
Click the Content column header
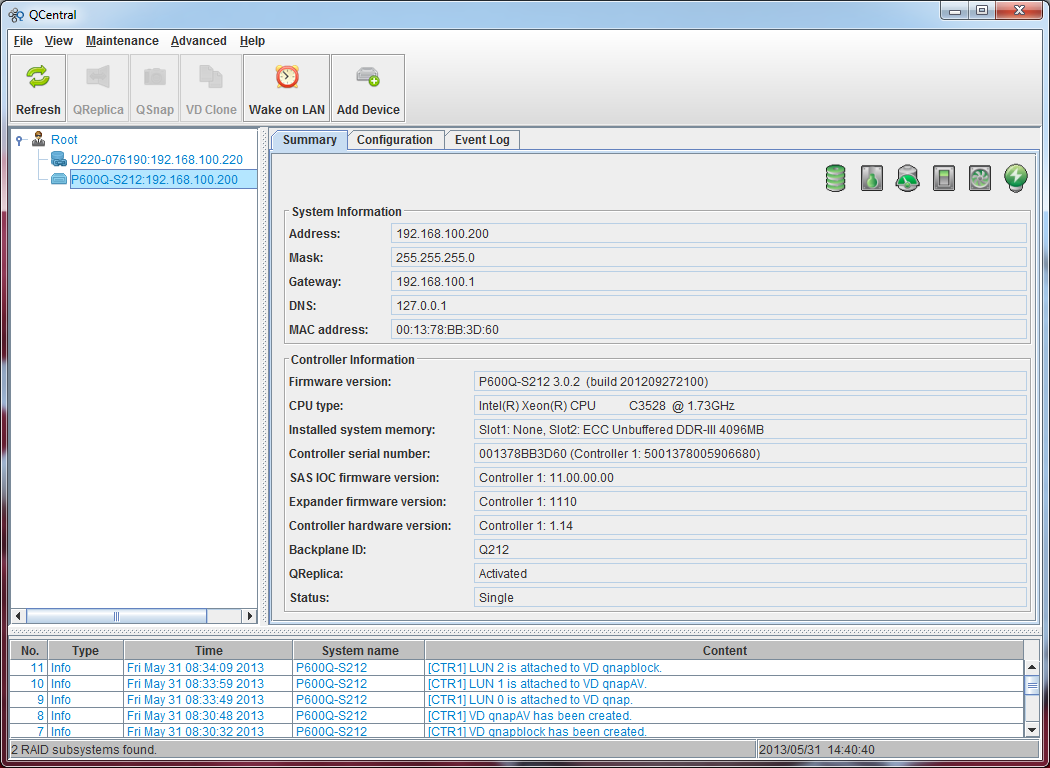[725, 651]
